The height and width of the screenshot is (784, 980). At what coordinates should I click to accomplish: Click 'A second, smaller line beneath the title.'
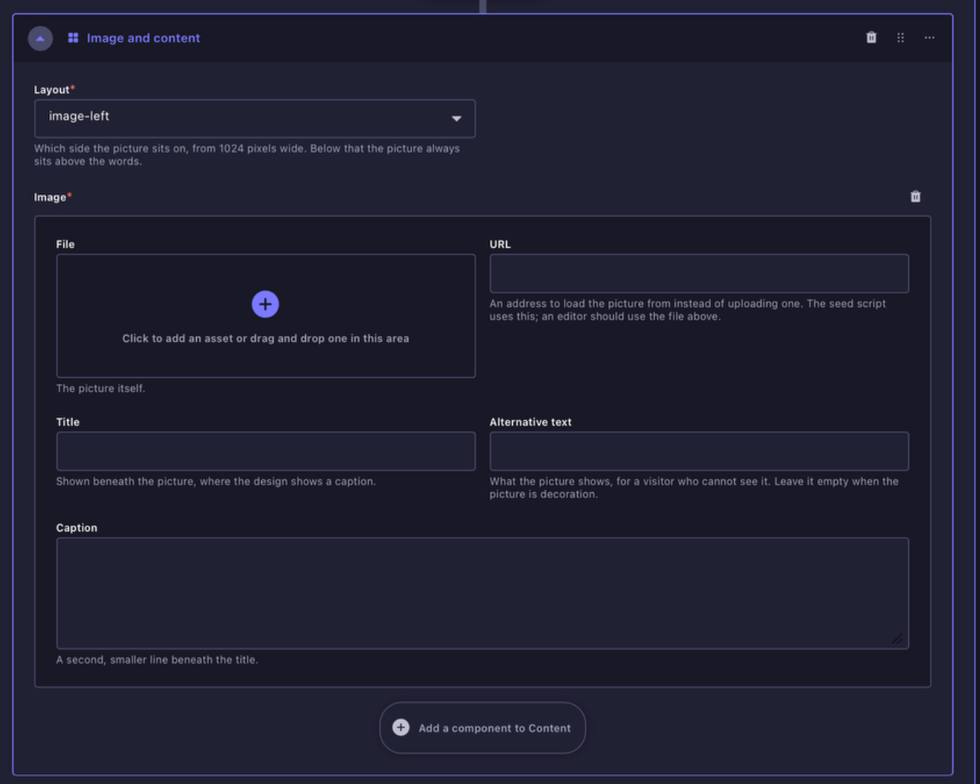tap(157, 660)
